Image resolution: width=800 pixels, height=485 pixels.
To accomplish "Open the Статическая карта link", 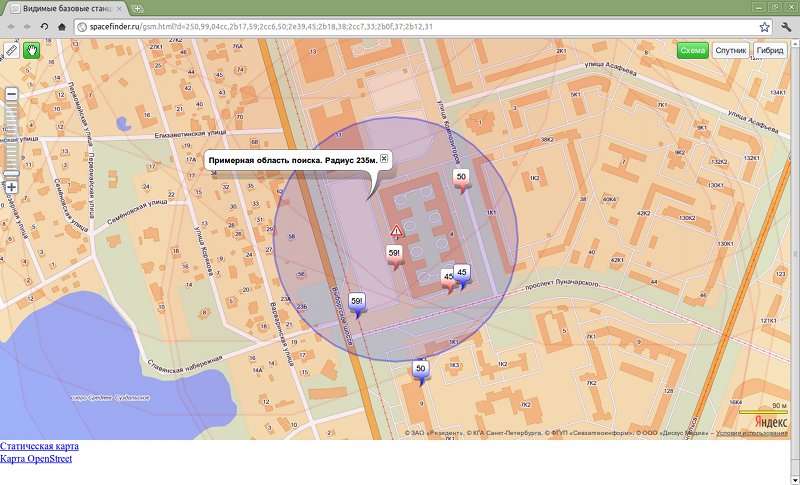I will (39, 446).
